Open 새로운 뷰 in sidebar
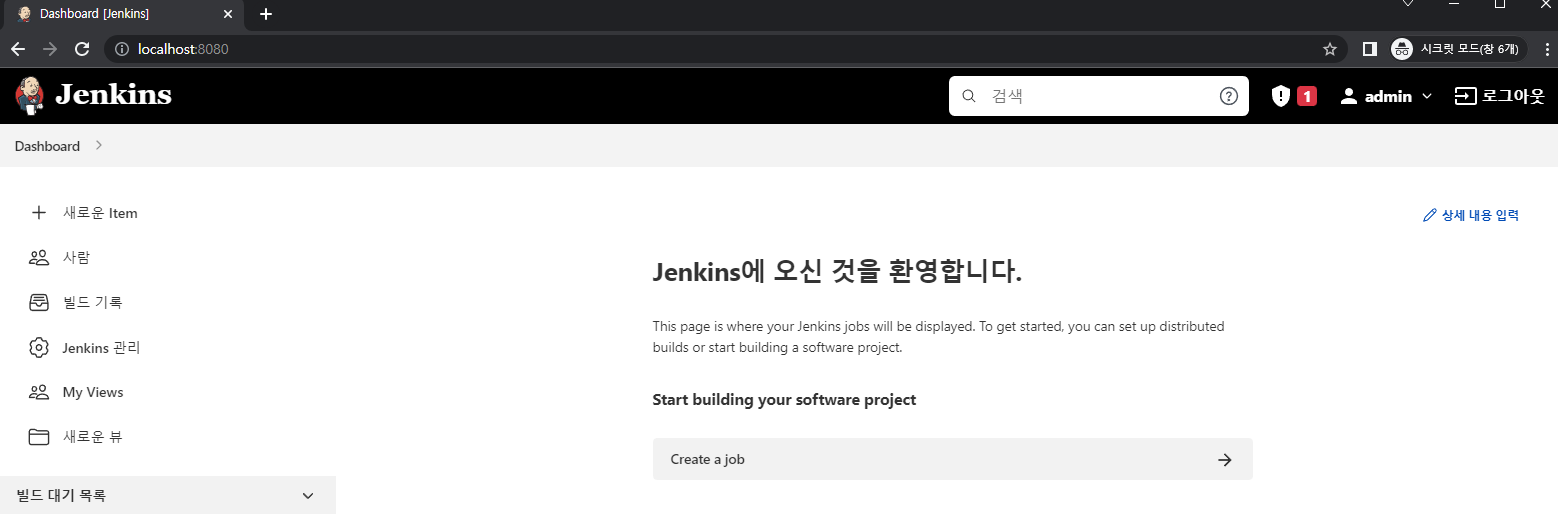The image size is (1558, 514). [x=93, y=437]
